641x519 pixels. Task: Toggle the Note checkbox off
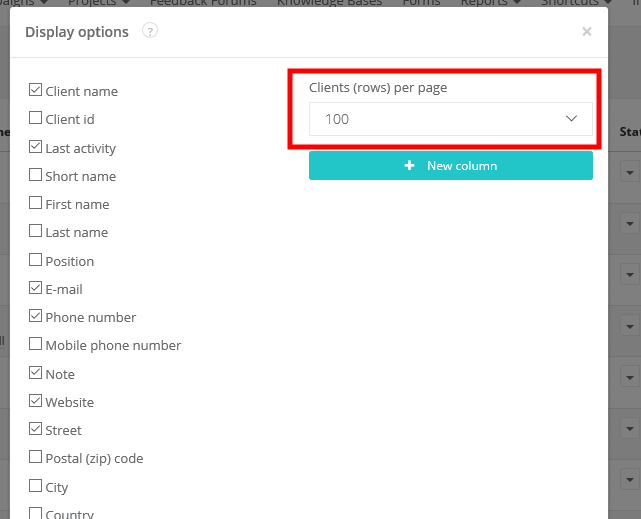[36, 374]
